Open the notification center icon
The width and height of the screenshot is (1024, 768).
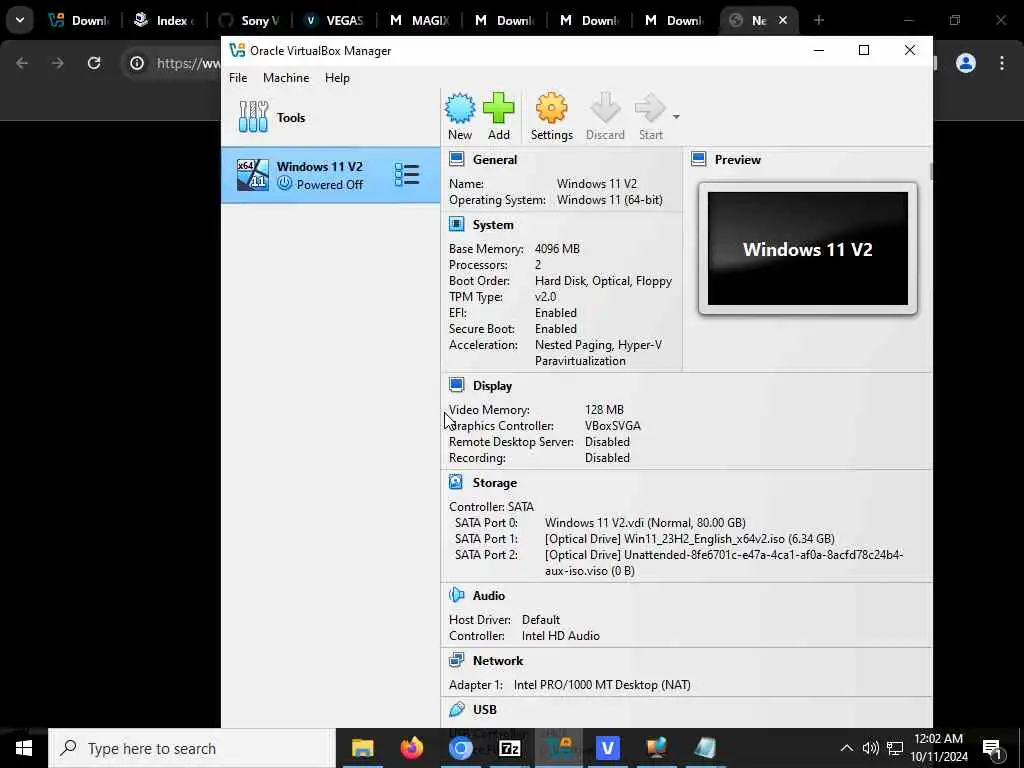[993, 748]
